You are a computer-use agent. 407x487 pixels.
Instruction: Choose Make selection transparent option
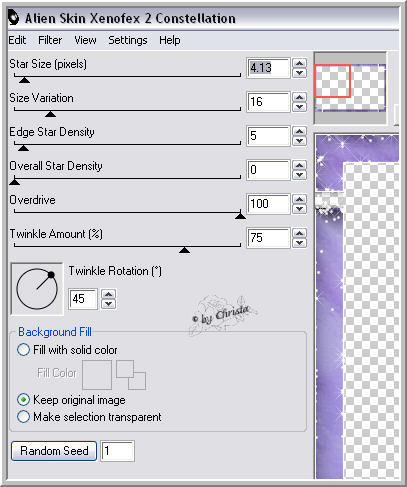point(23,417)
